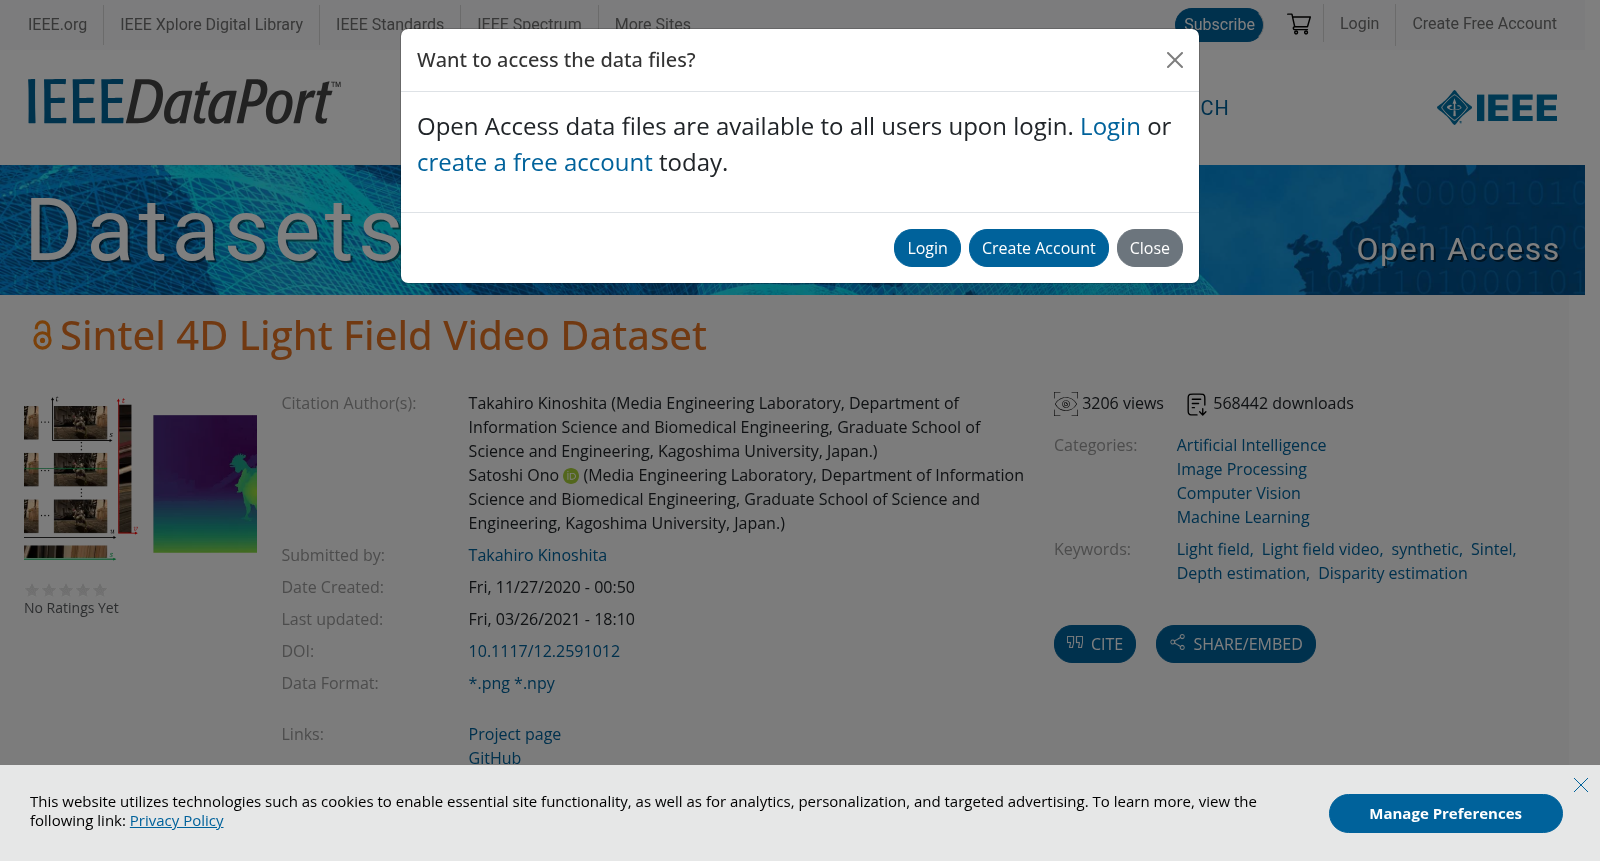
Task: Click Create Free Account in top bar
Action: coord(1485,24)
